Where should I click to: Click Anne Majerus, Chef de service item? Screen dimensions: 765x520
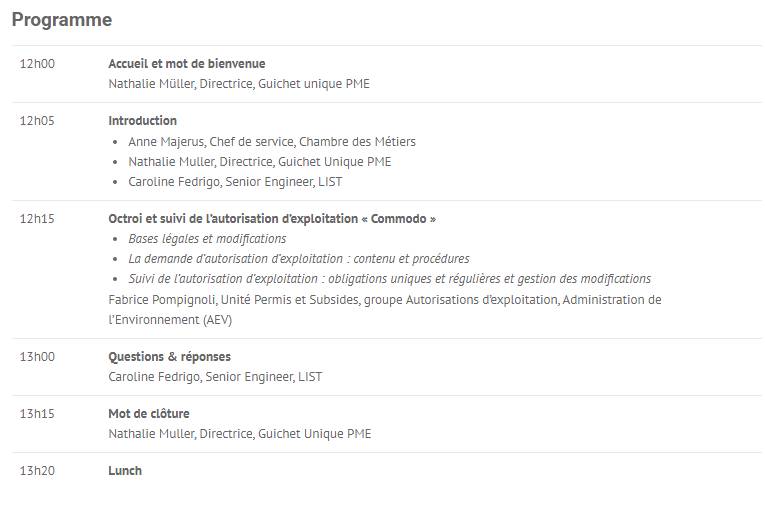(x=272, y=142)
